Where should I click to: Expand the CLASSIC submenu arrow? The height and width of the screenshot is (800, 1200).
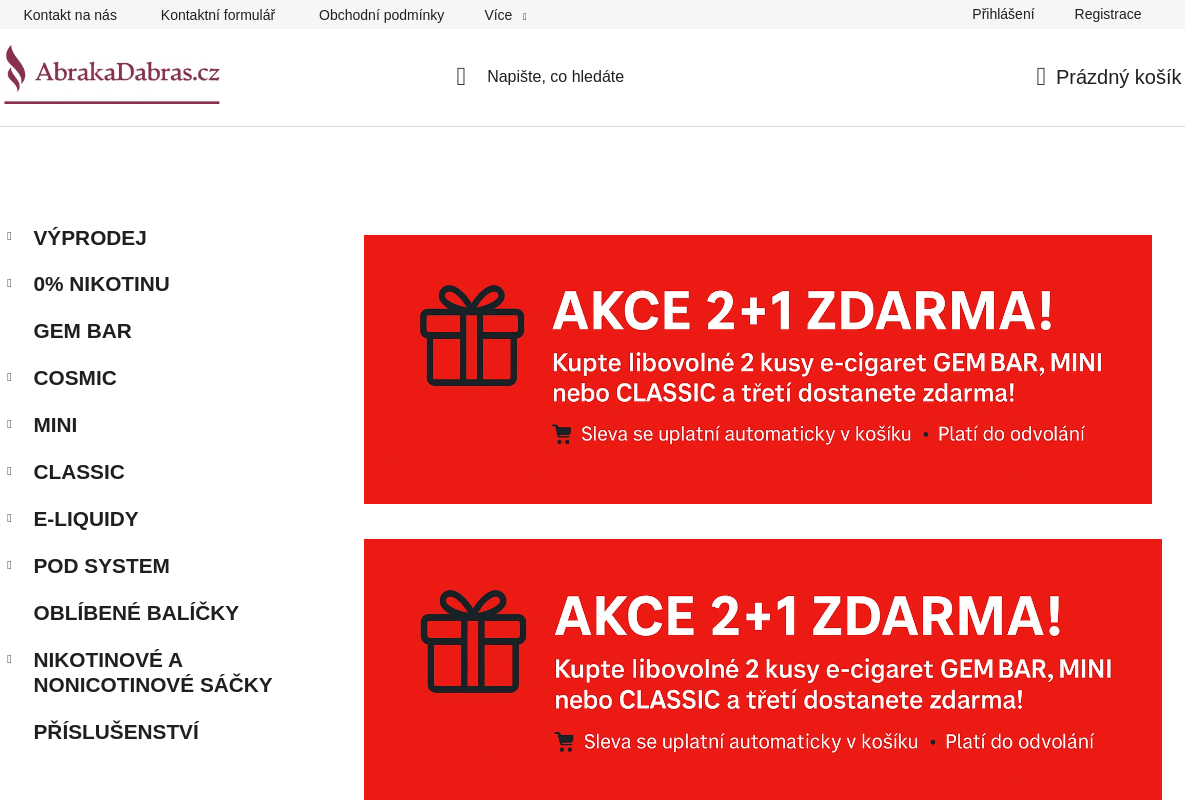(9, 471)
